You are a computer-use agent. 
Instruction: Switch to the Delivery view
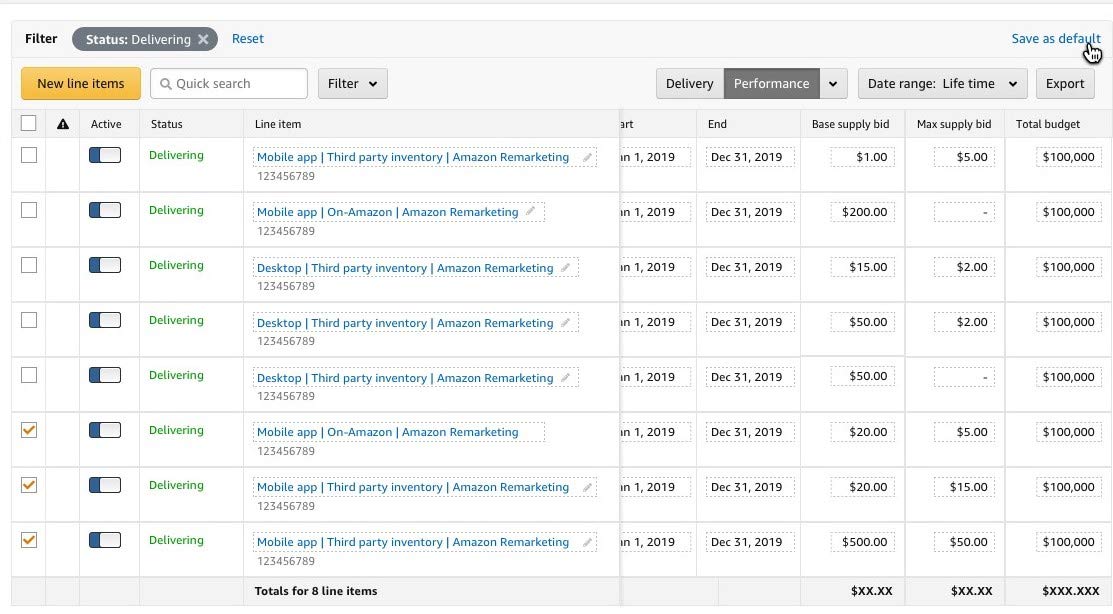(x=689, y=83)
